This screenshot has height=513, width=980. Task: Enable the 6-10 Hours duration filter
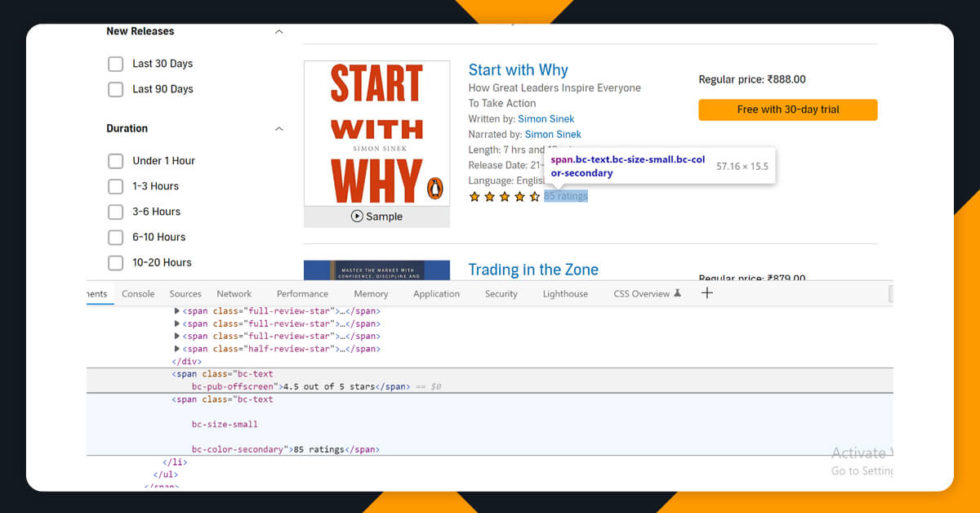click(x=116, y=237)
